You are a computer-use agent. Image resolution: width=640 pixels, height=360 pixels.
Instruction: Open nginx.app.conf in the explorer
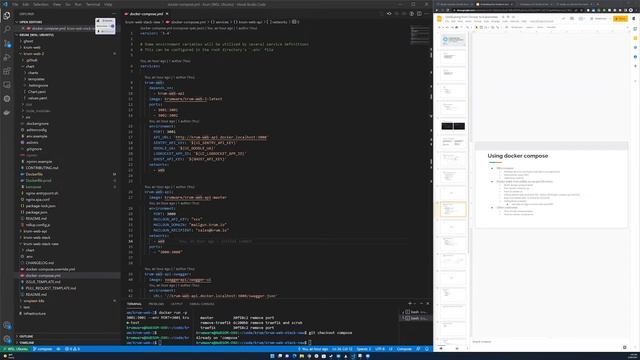[38, 200]
